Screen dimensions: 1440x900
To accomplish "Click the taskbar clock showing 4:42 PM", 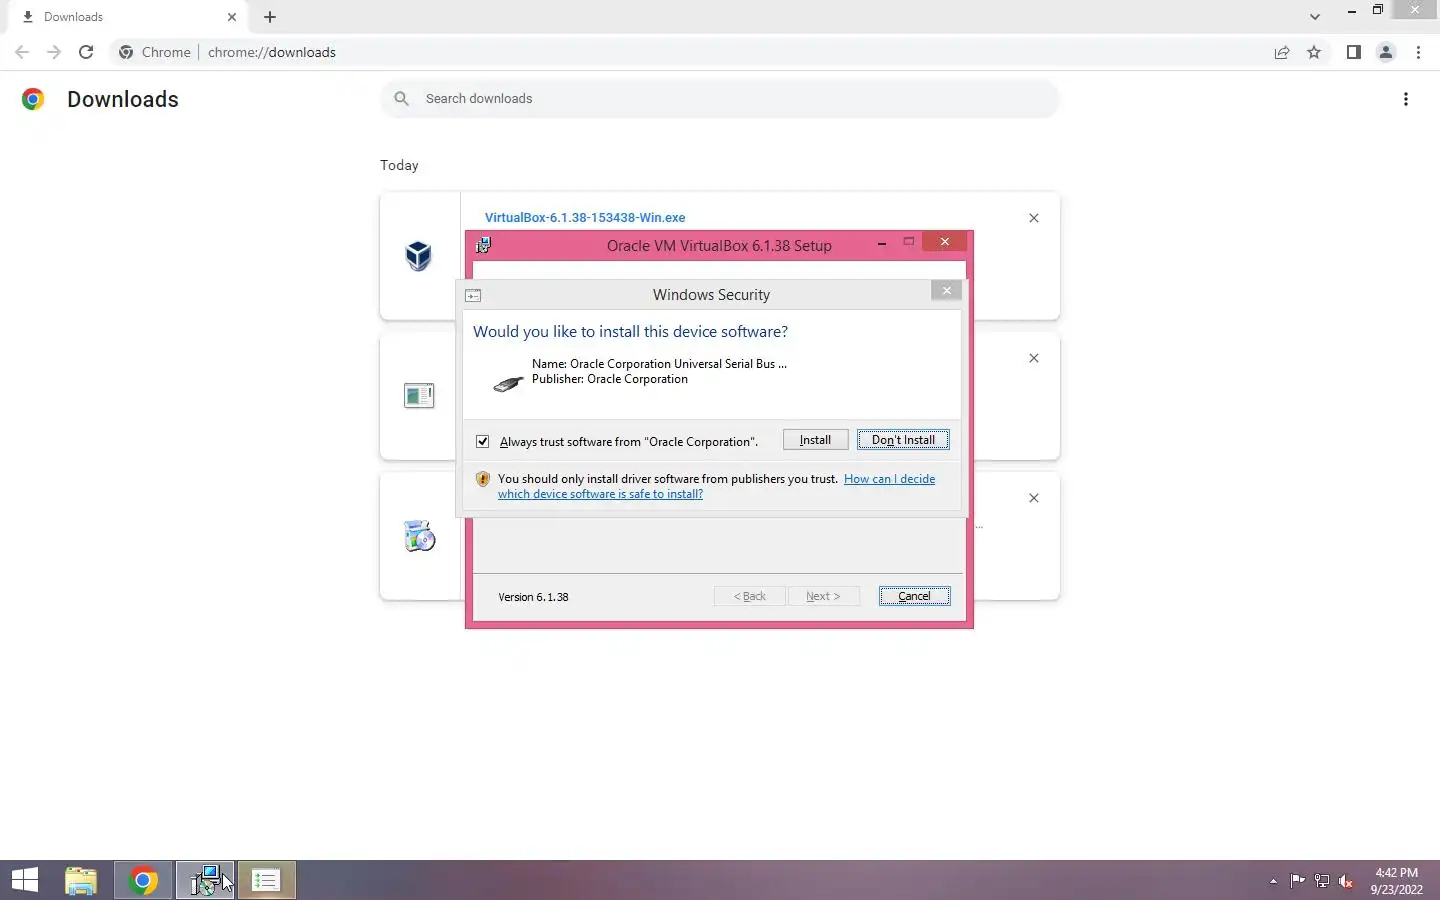I will click(1397, 881).
